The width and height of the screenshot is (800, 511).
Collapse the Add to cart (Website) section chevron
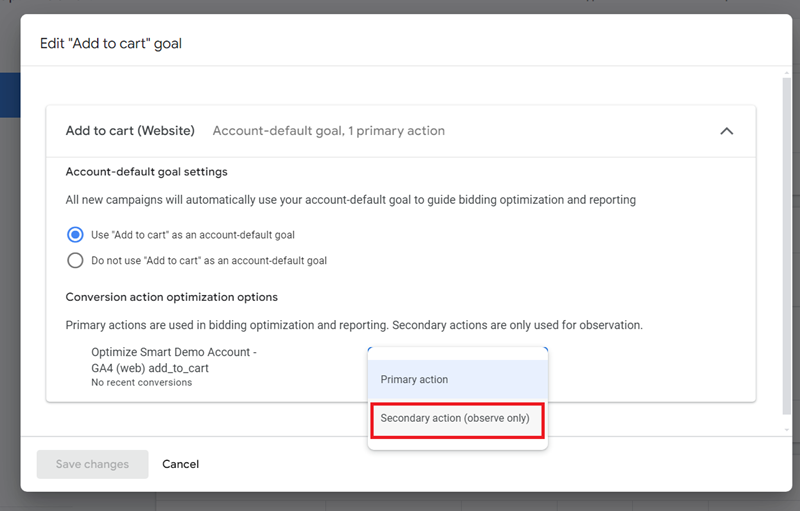coord(727,131)
